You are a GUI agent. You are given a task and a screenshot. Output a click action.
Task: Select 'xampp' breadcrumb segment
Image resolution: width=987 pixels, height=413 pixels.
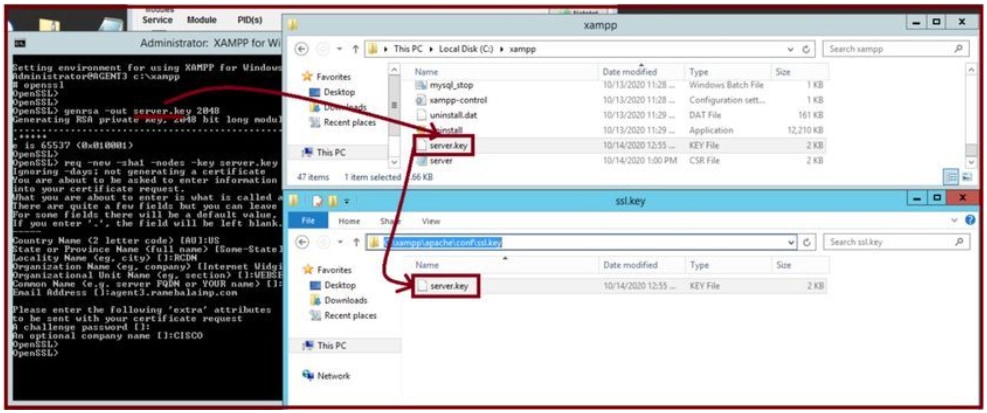524,48
